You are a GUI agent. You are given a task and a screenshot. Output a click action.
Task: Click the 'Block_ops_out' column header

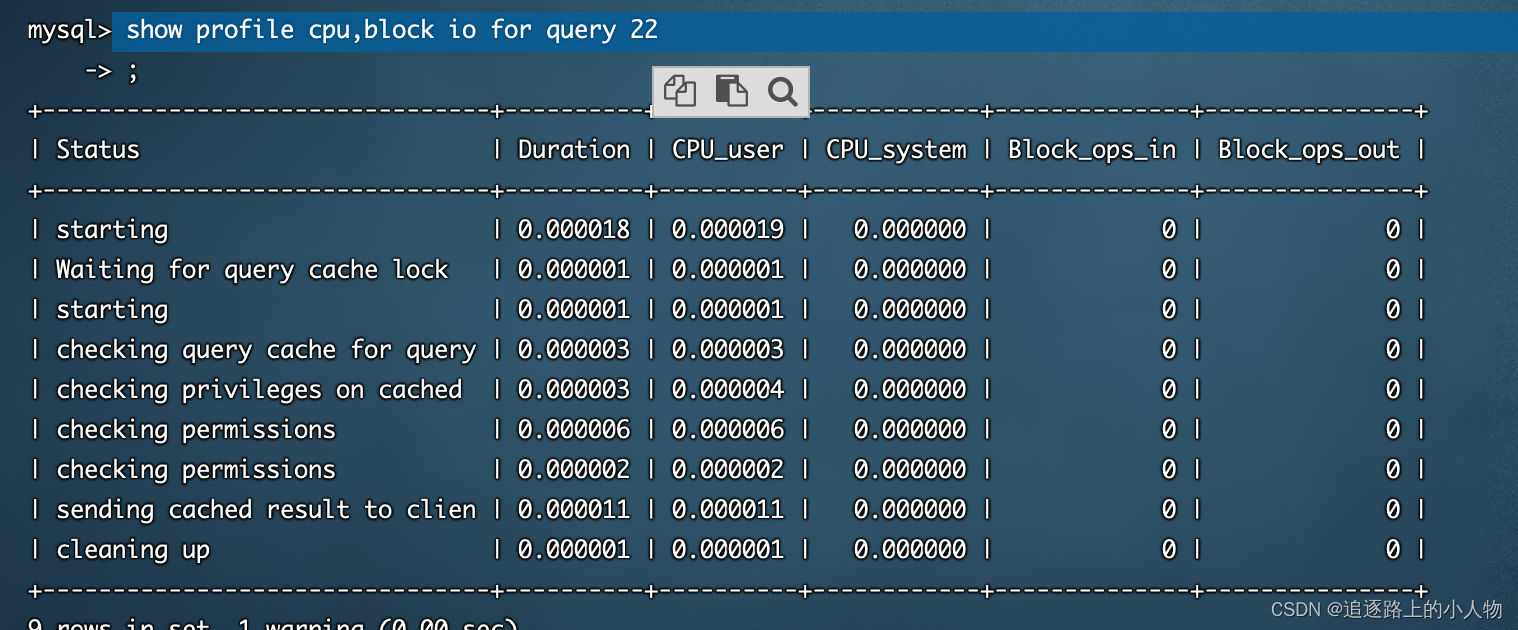1309,150
